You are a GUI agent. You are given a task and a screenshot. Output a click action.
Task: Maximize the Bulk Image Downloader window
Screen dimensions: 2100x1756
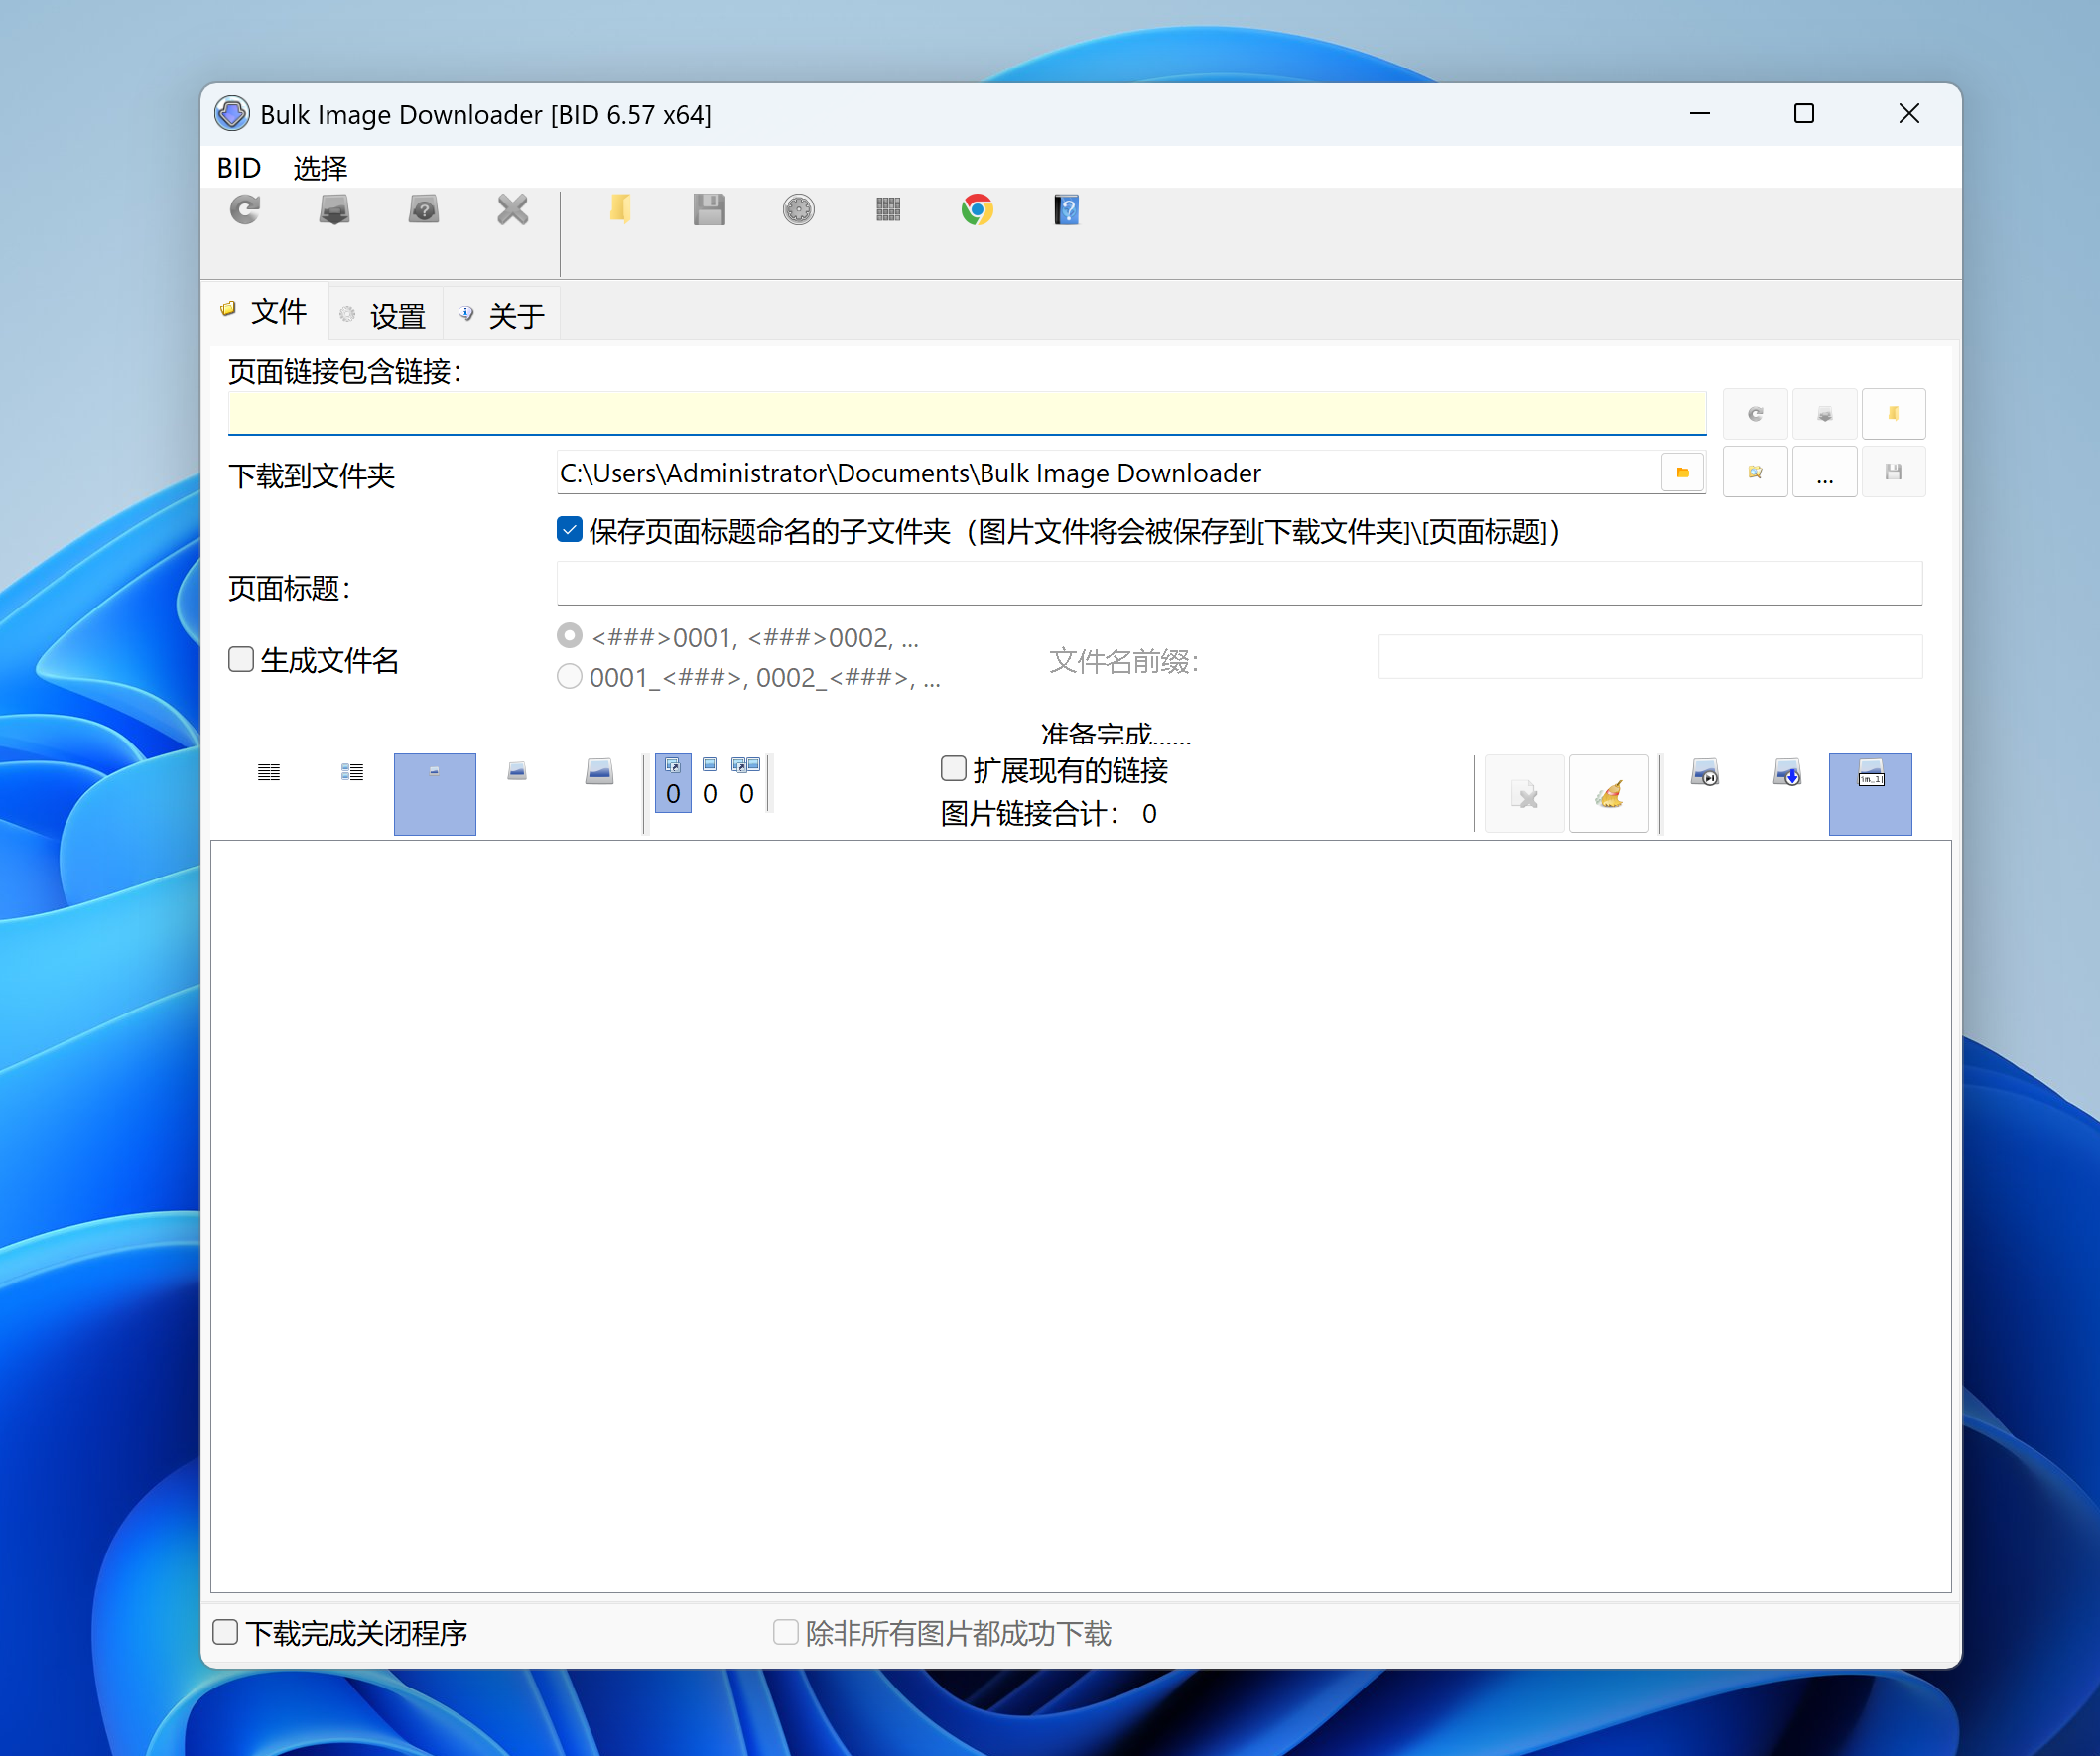(x=1804, y=114)
